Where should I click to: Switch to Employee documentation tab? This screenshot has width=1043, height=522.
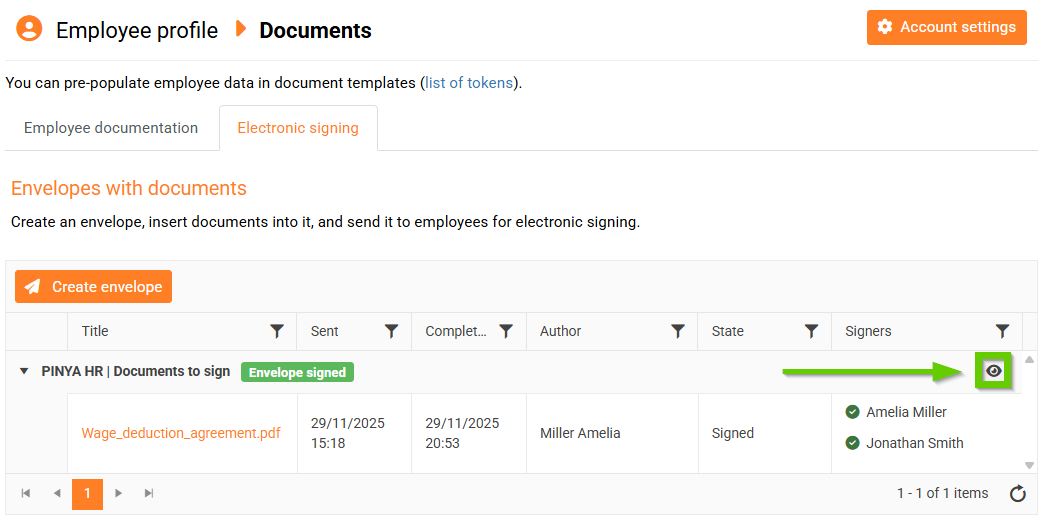click(x=111, y=128)
